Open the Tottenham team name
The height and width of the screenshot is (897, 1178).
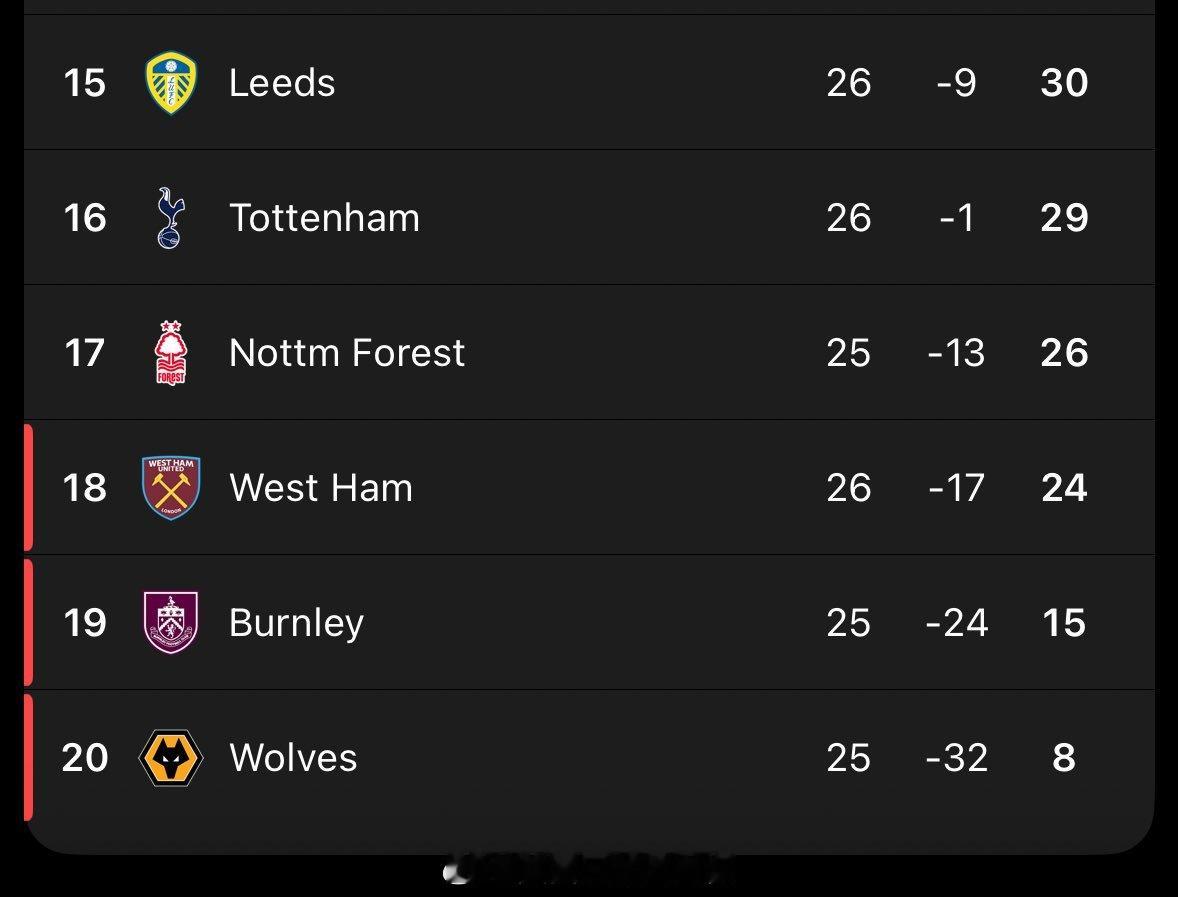click(324, 218)
